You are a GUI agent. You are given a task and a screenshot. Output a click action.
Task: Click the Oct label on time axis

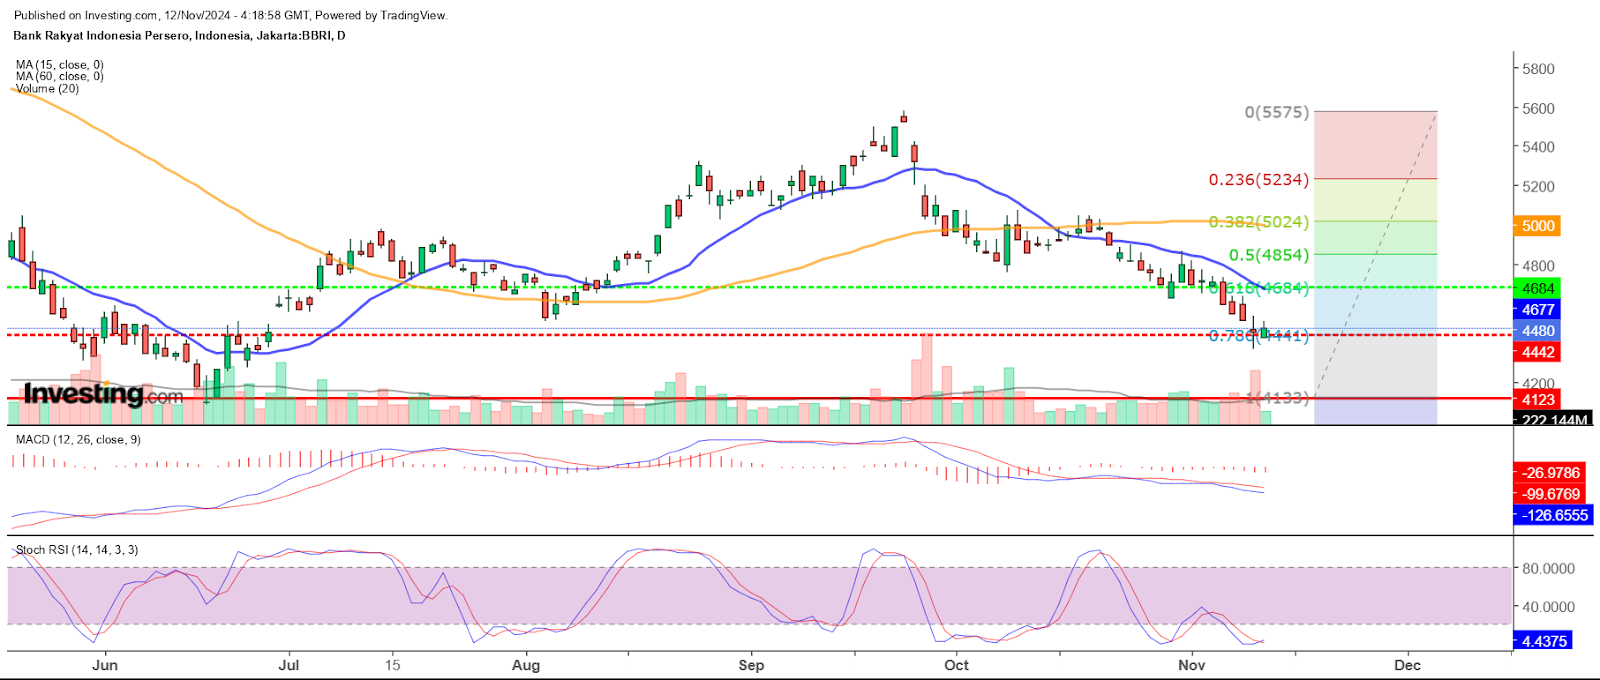pyautogui.click(x=957, y=665)
